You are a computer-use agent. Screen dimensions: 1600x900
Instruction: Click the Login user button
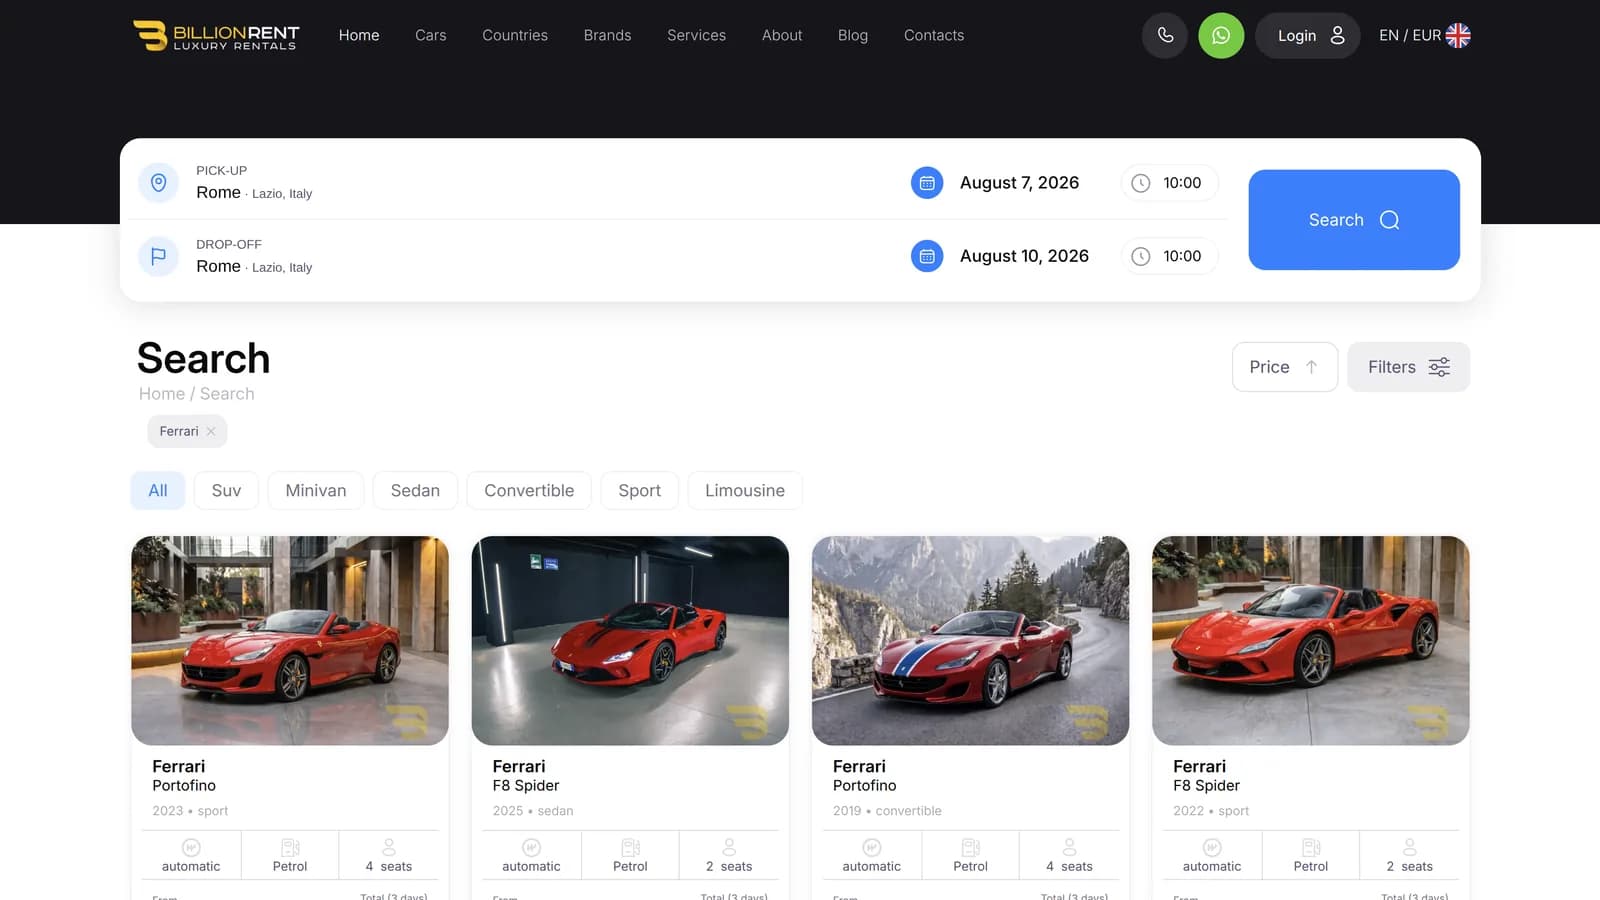tap(1307, 35)
